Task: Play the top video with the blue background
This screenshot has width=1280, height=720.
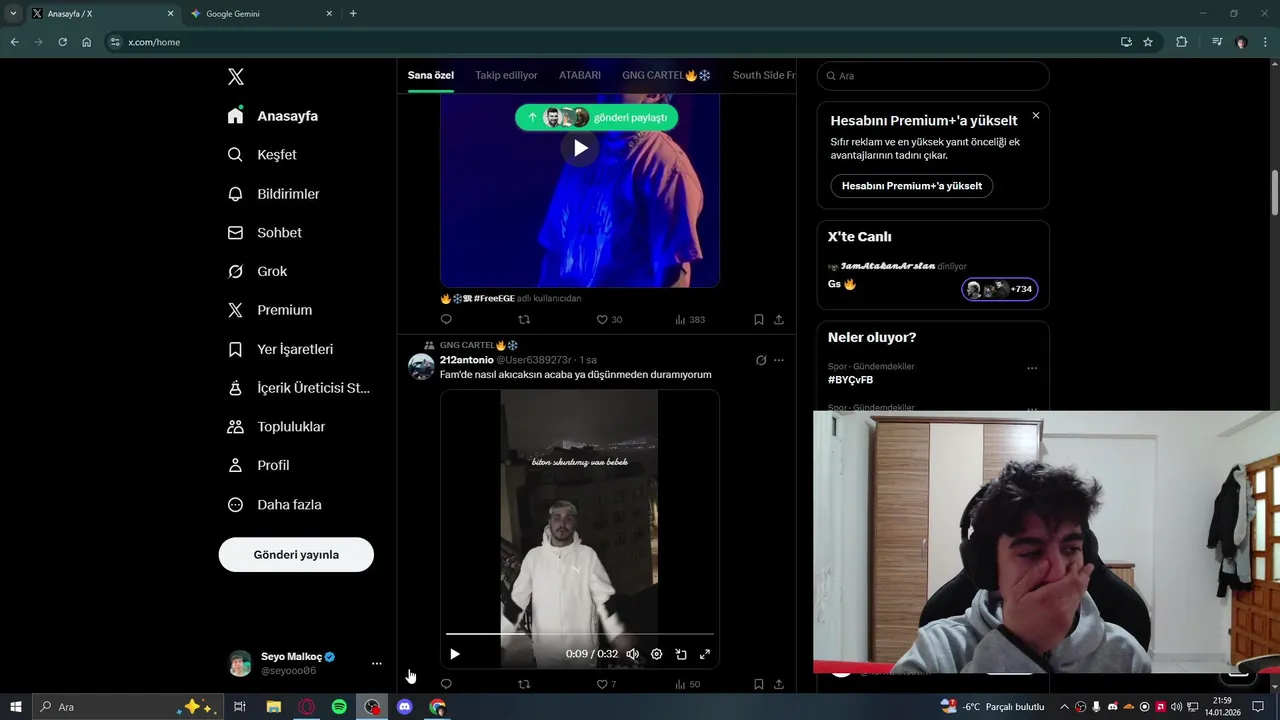Action: point(580,148)
